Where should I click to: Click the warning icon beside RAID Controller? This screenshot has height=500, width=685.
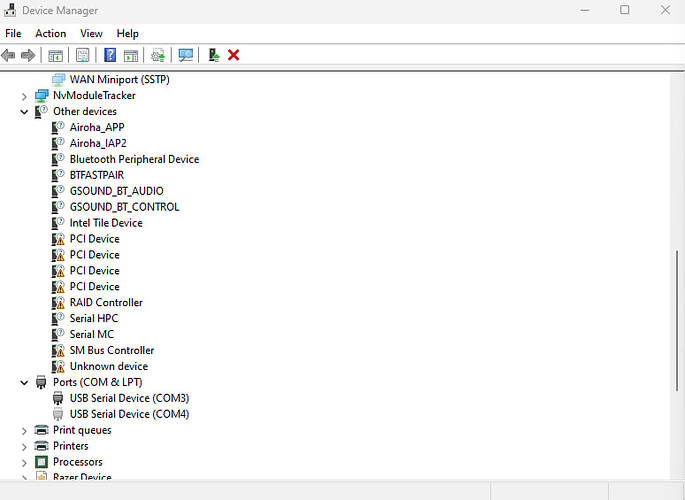pyautogui.click(x=58, y=303)
